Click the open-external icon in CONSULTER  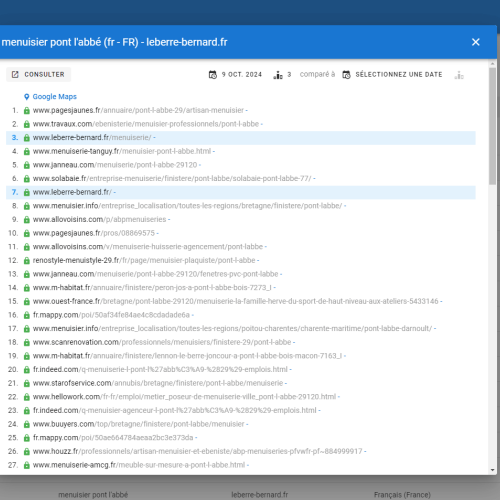click(15, 74)
